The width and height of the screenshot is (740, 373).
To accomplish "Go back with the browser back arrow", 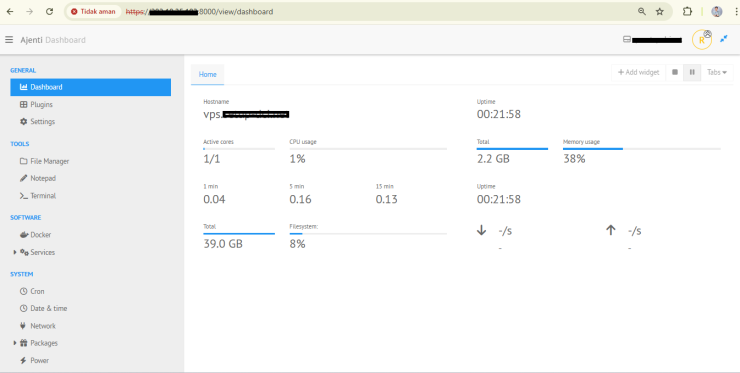I will (10, 12).
